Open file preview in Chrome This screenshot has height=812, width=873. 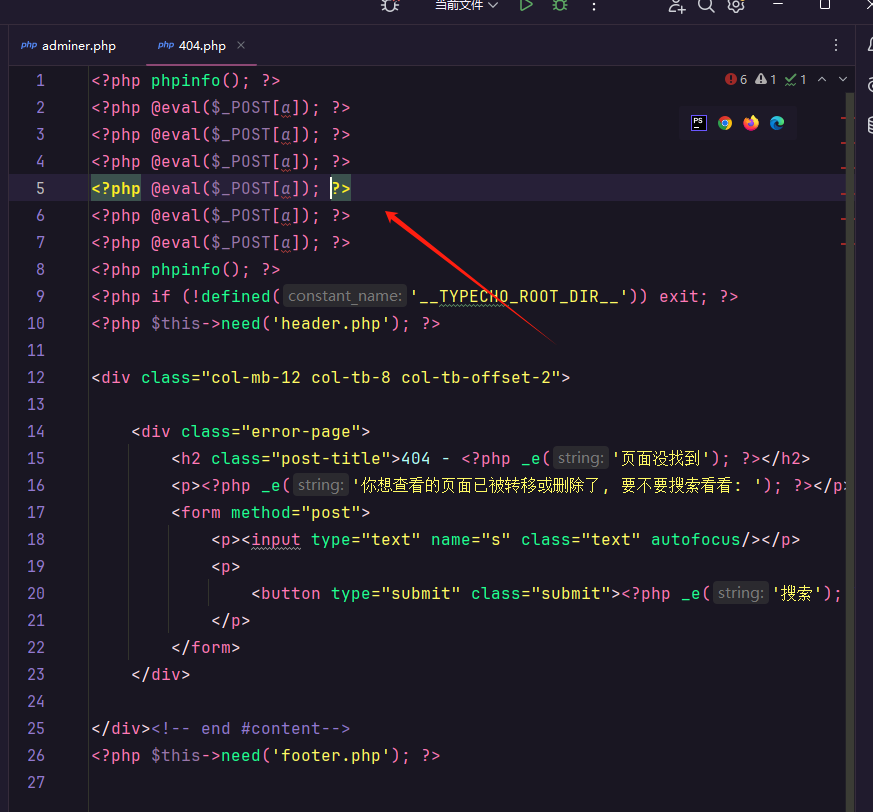[x=725, y=123]
